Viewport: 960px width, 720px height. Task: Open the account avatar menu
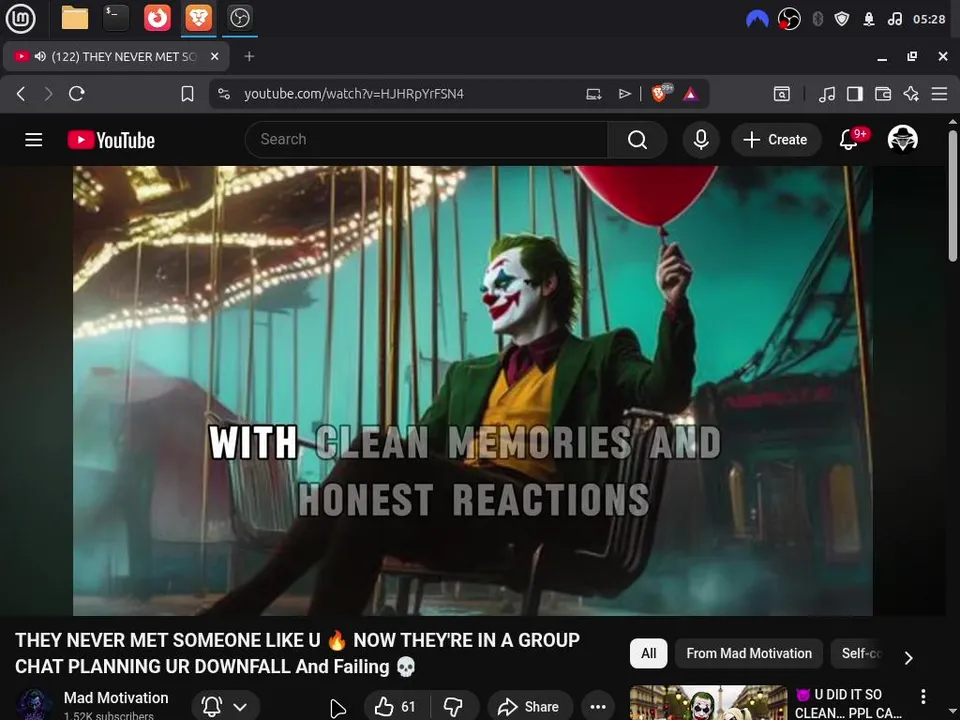[902, 139]
